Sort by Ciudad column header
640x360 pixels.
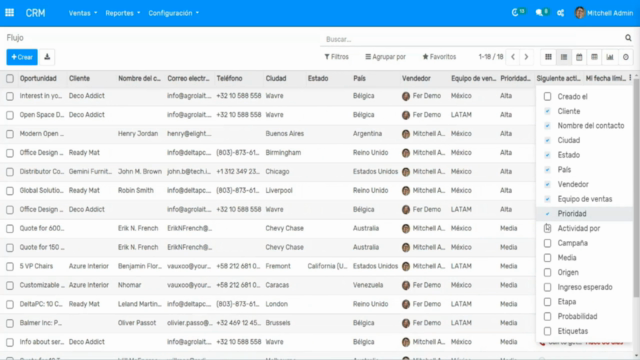(x=276, y=78)
